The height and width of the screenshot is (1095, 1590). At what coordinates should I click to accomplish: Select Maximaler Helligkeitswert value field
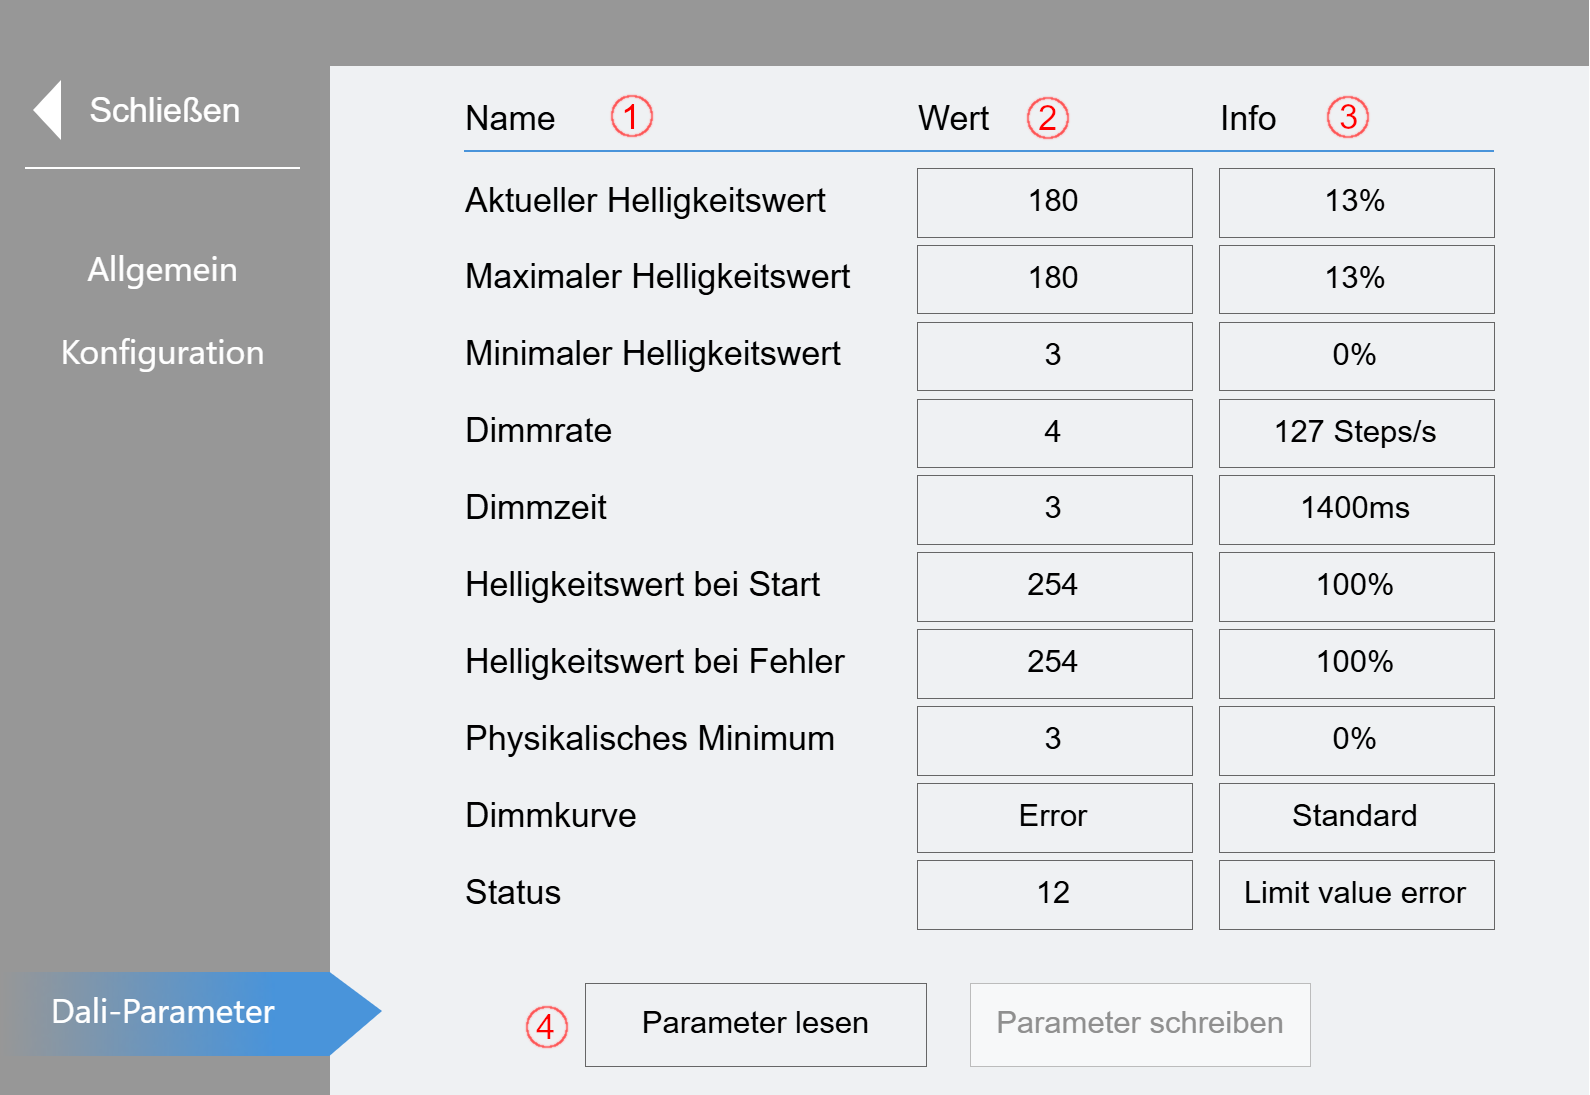point(1054,279)
